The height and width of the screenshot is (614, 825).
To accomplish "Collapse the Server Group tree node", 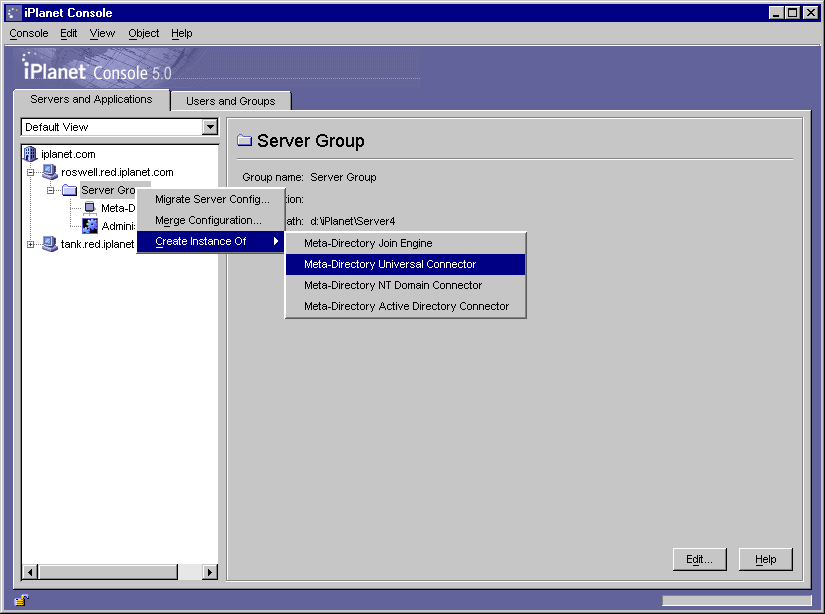I will pos(51,190).
